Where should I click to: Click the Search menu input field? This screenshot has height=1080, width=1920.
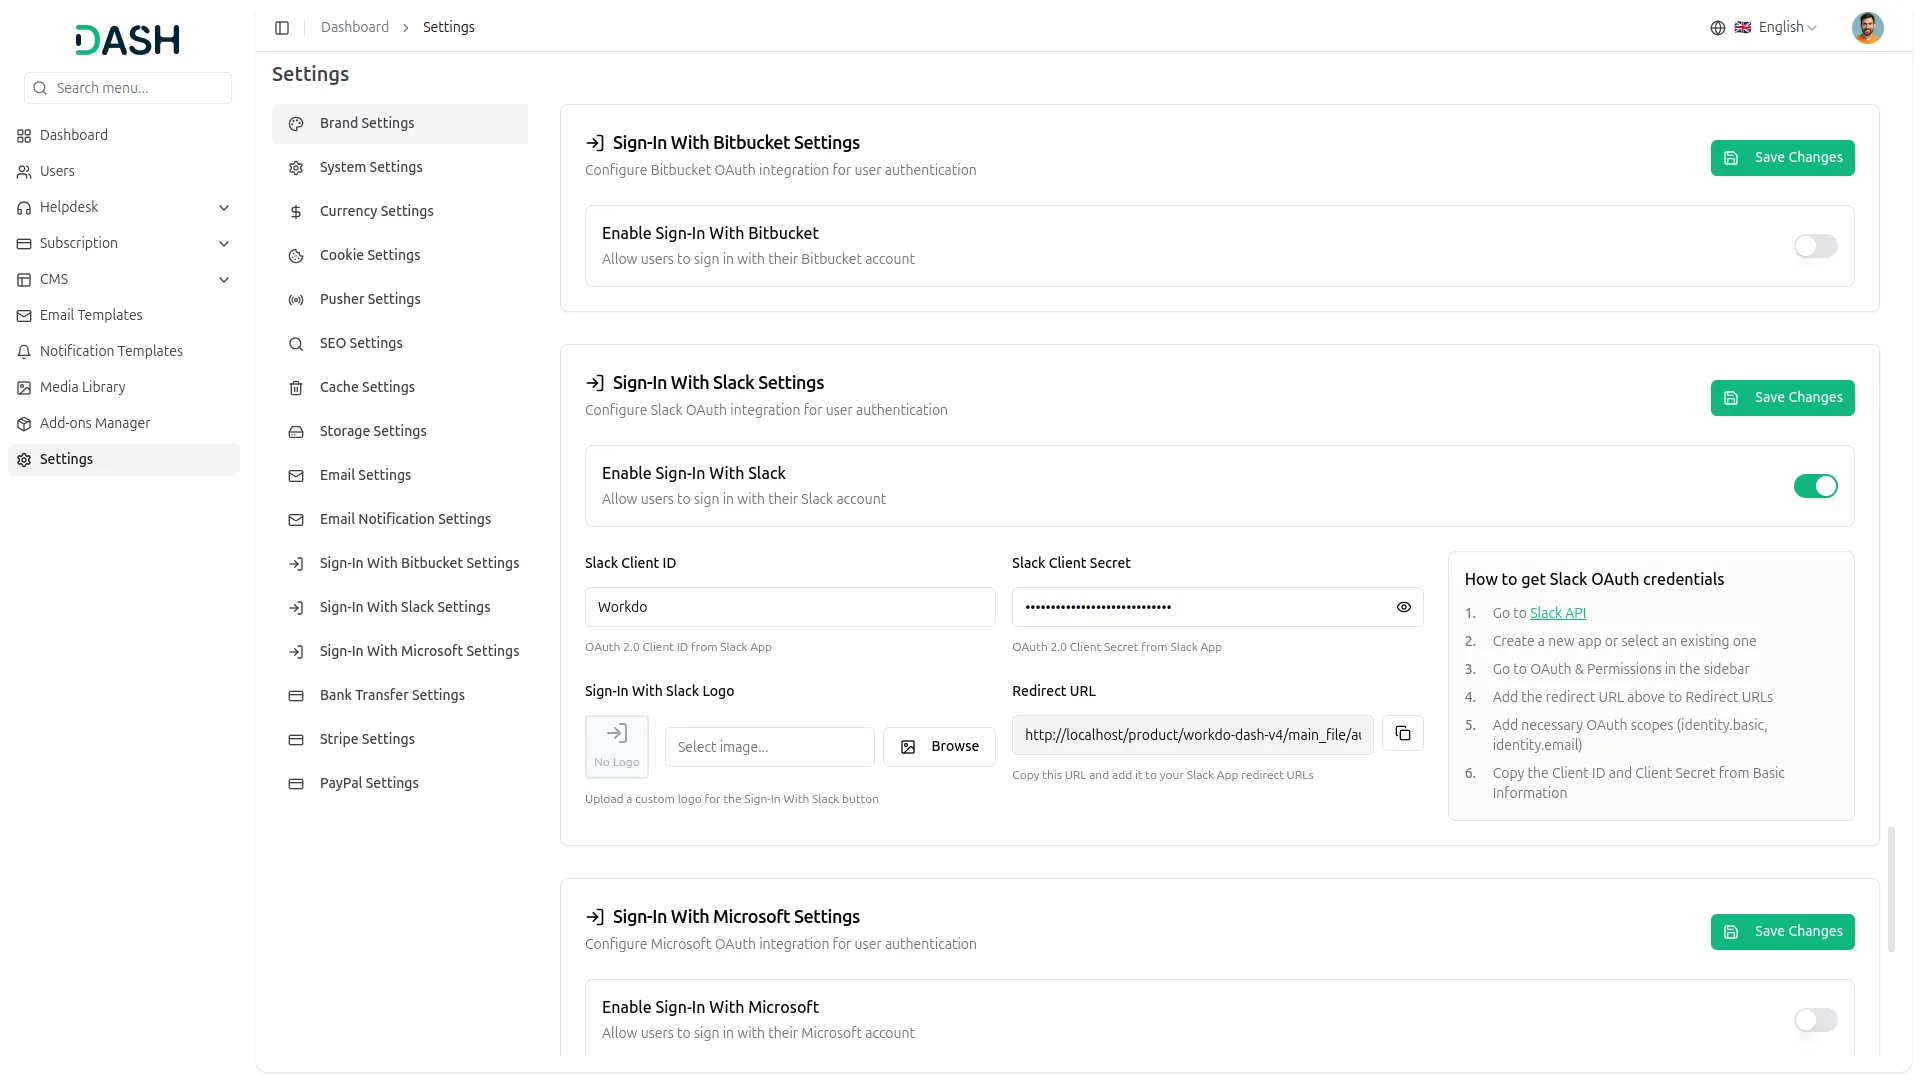(x=128, y=88)
